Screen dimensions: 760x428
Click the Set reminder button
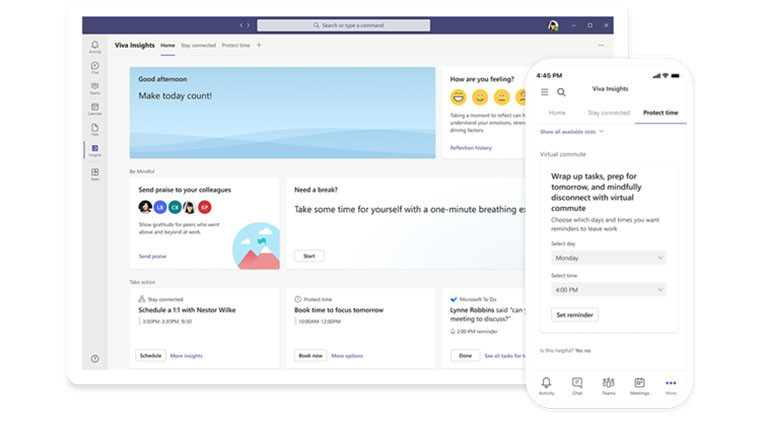[574, 315]
